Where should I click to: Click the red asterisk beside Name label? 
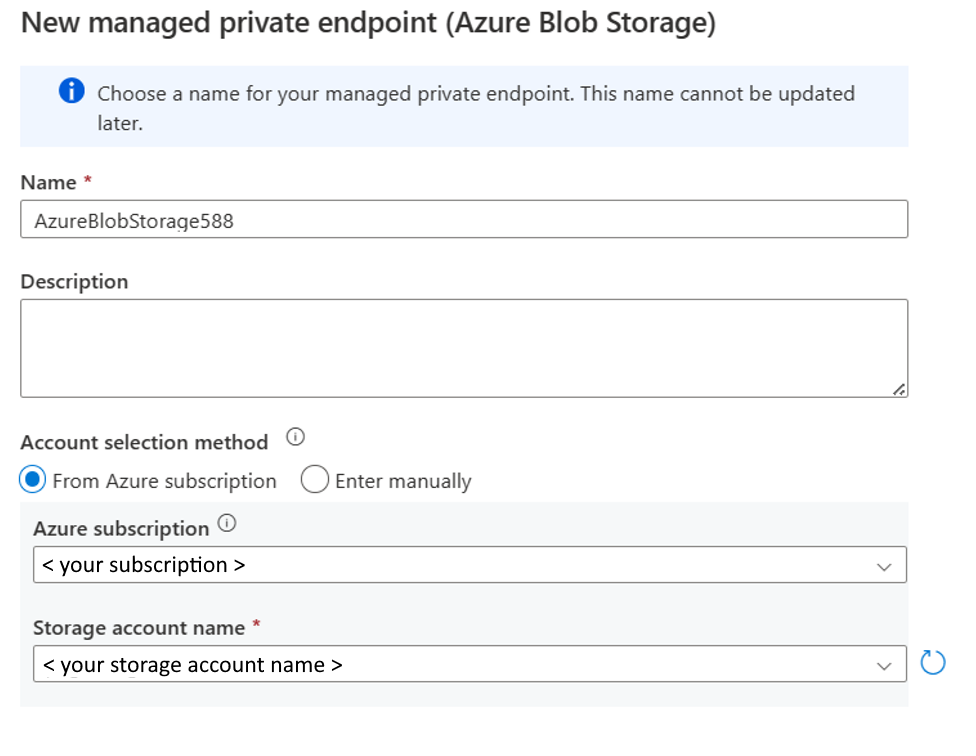86,181
